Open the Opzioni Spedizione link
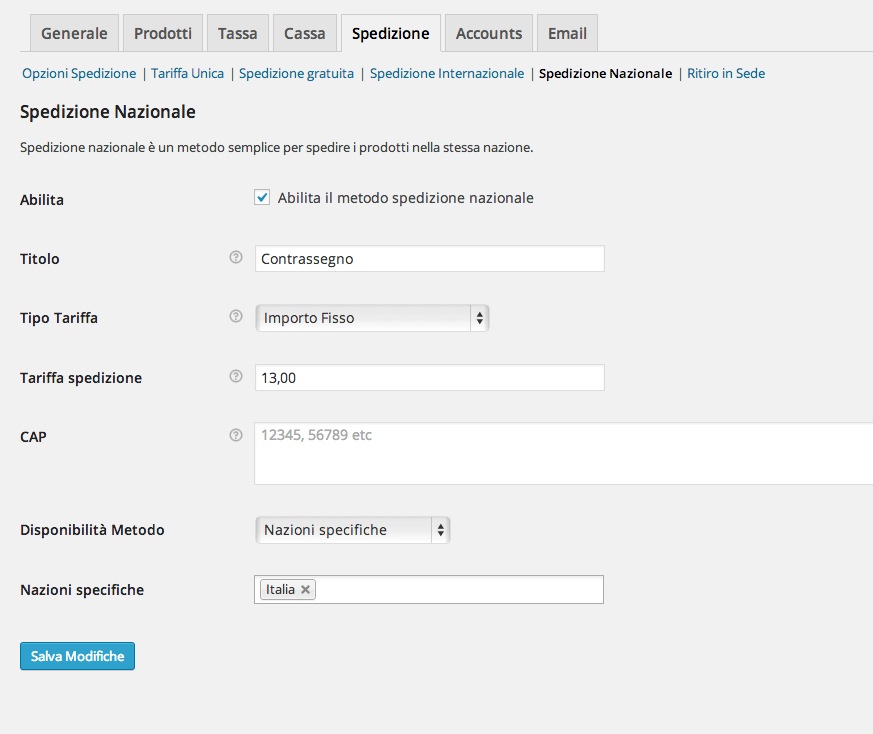873x734 pixels. tap(79, 73)
